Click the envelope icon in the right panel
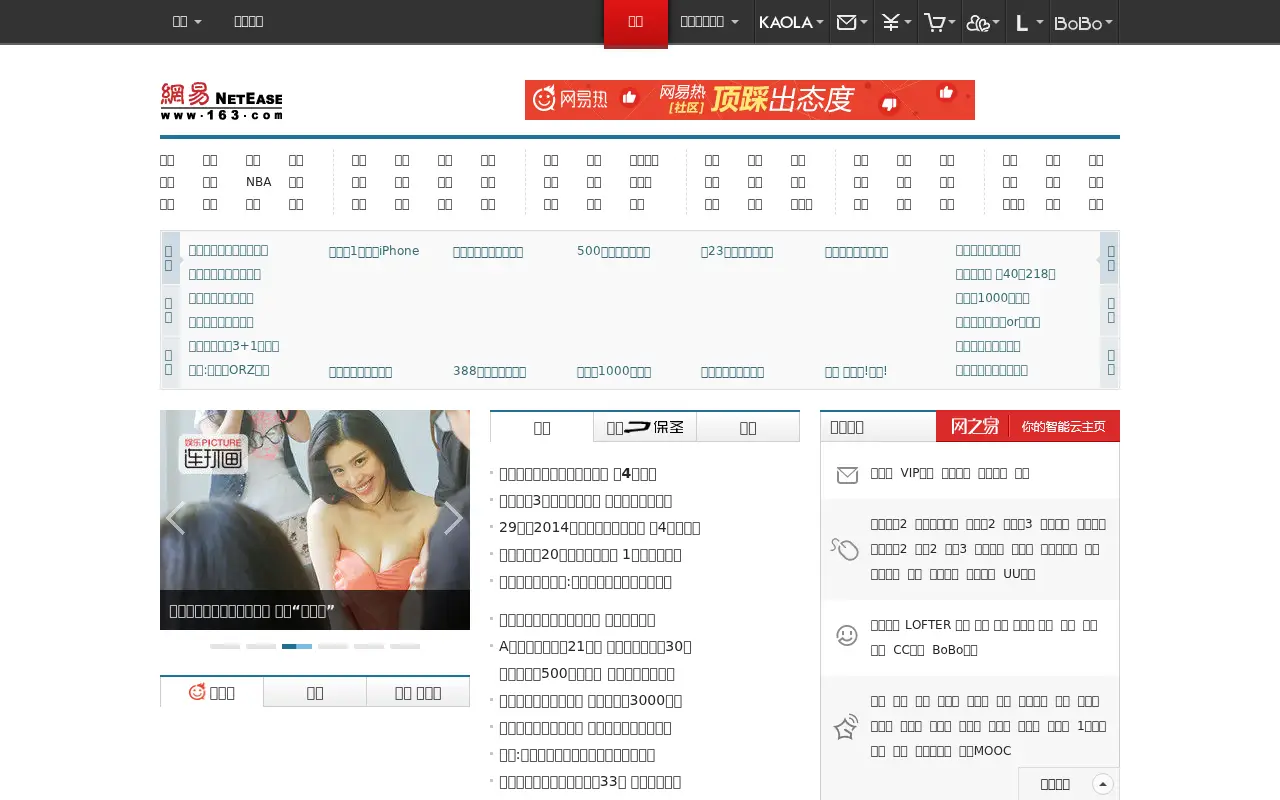Screen dimensions: 1280x800 847,475
